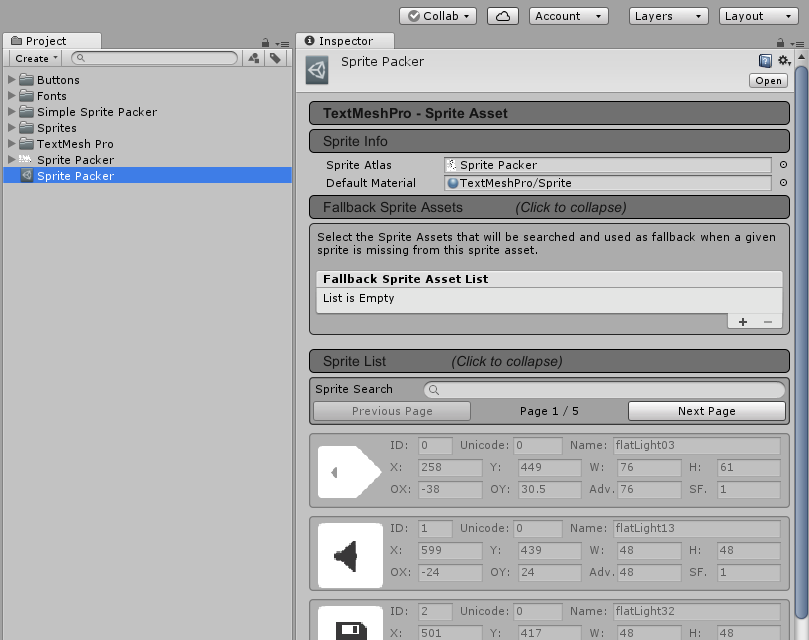Click the Sprite Search field
809x640 pixels.
604,390
